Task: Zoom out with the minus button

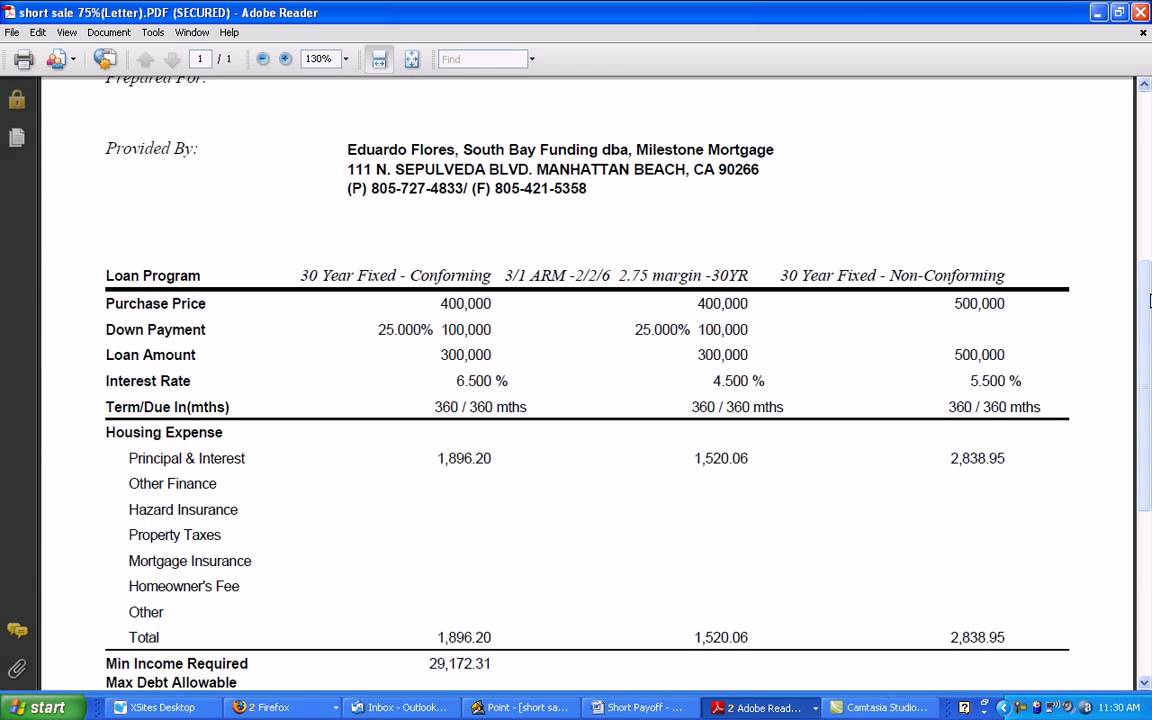Action: (263, 59)
